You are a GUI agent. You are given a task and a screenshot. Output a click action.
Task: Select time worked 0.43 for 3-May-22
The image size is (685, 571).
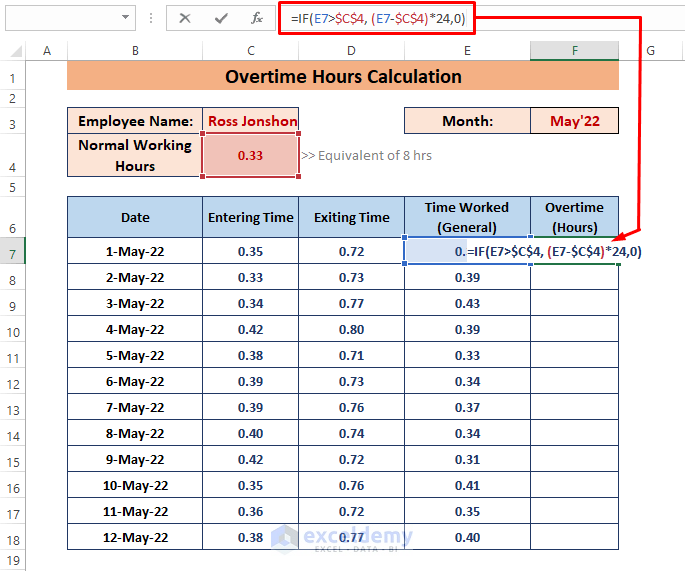pyautogui.click(x=467, y=303)
